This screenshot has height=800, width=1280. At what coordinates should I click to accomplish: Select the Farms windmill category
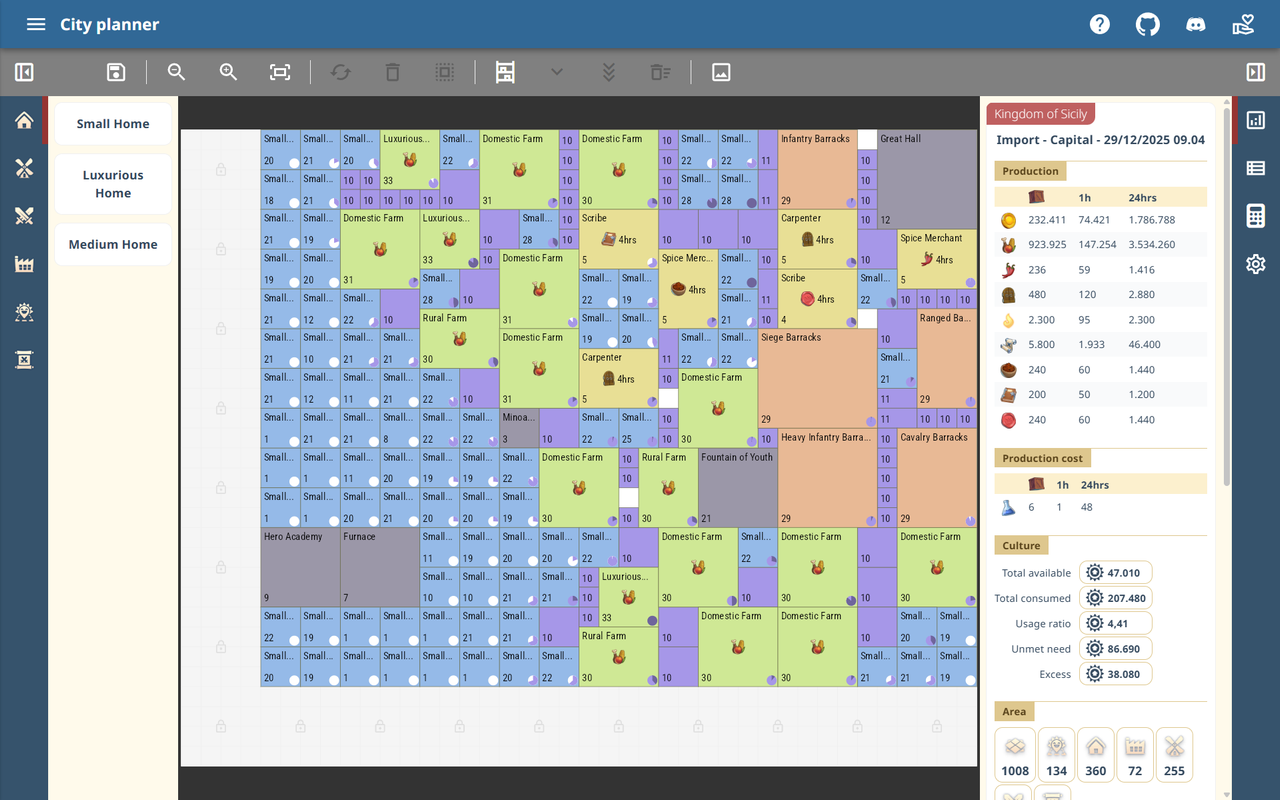click(24, 168)
